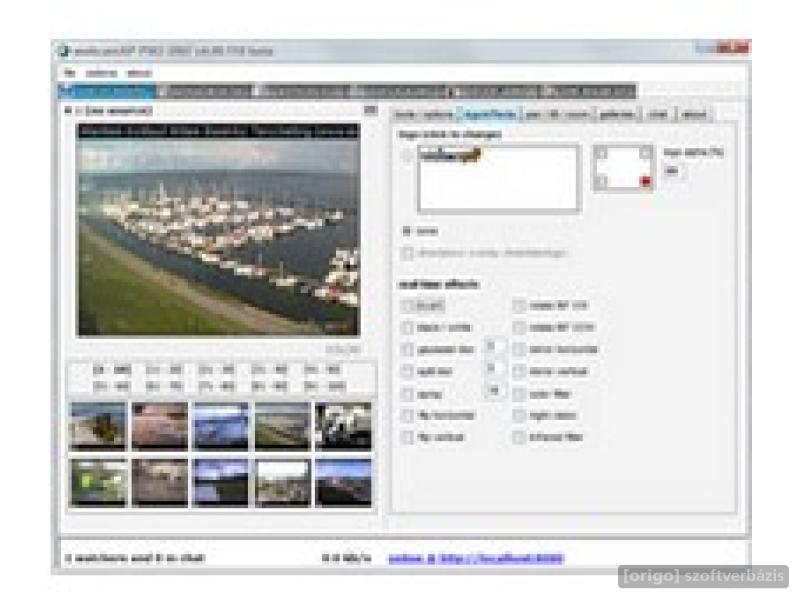Enable the noise effect
This screenshot has width=800, height=600.
tap(407, 394)
